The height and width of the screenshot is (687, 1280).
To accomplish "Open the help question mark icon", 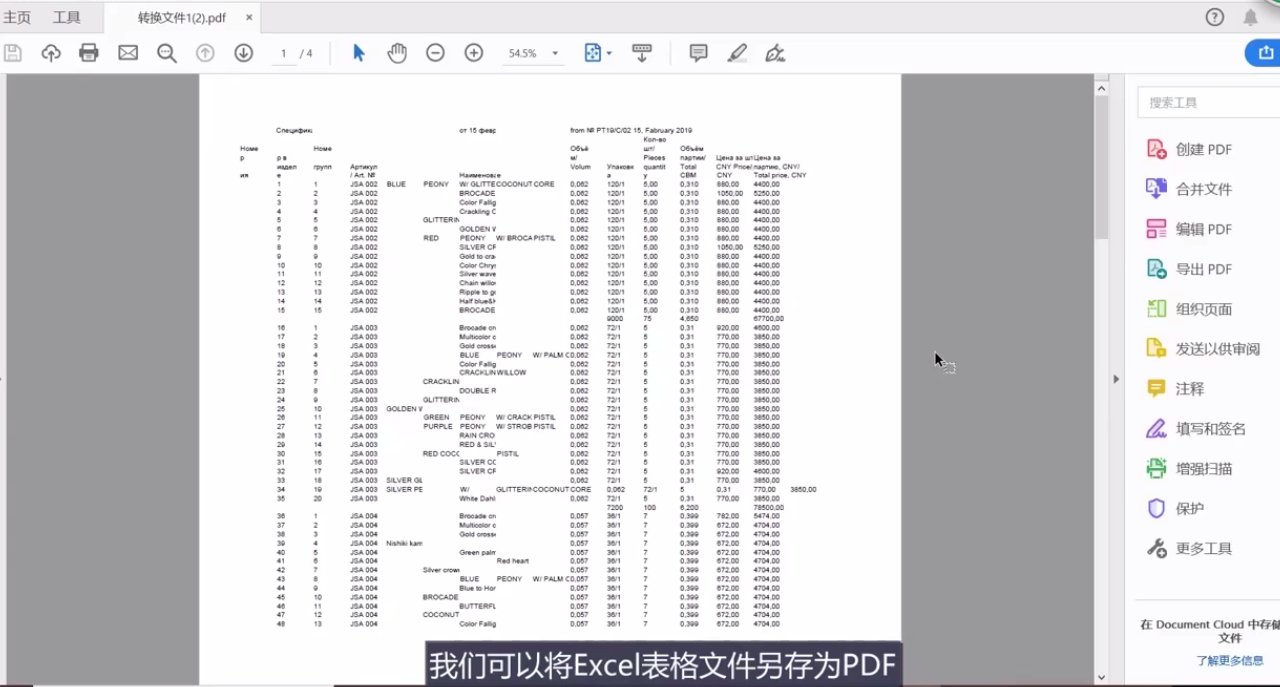I will tap(1215, 17).
